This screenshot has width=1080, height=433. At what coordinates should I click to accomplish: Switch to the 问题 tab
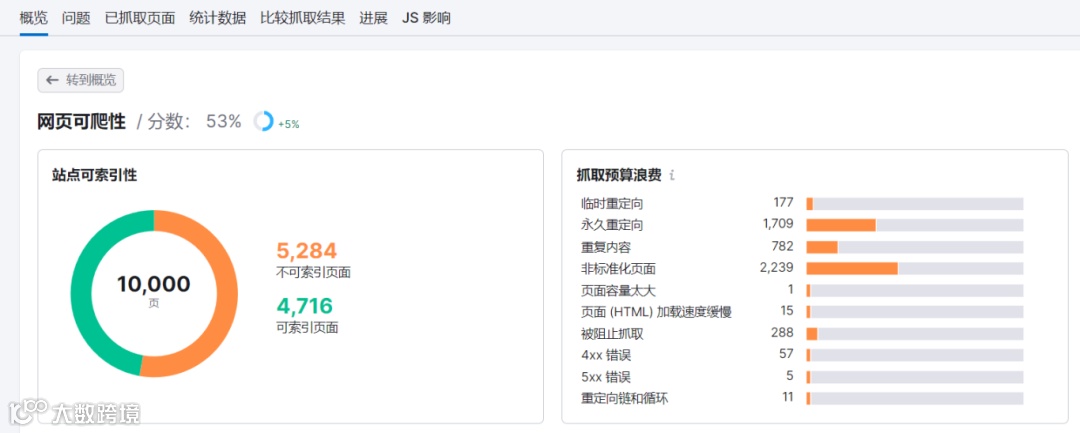[x=76, y=18]
